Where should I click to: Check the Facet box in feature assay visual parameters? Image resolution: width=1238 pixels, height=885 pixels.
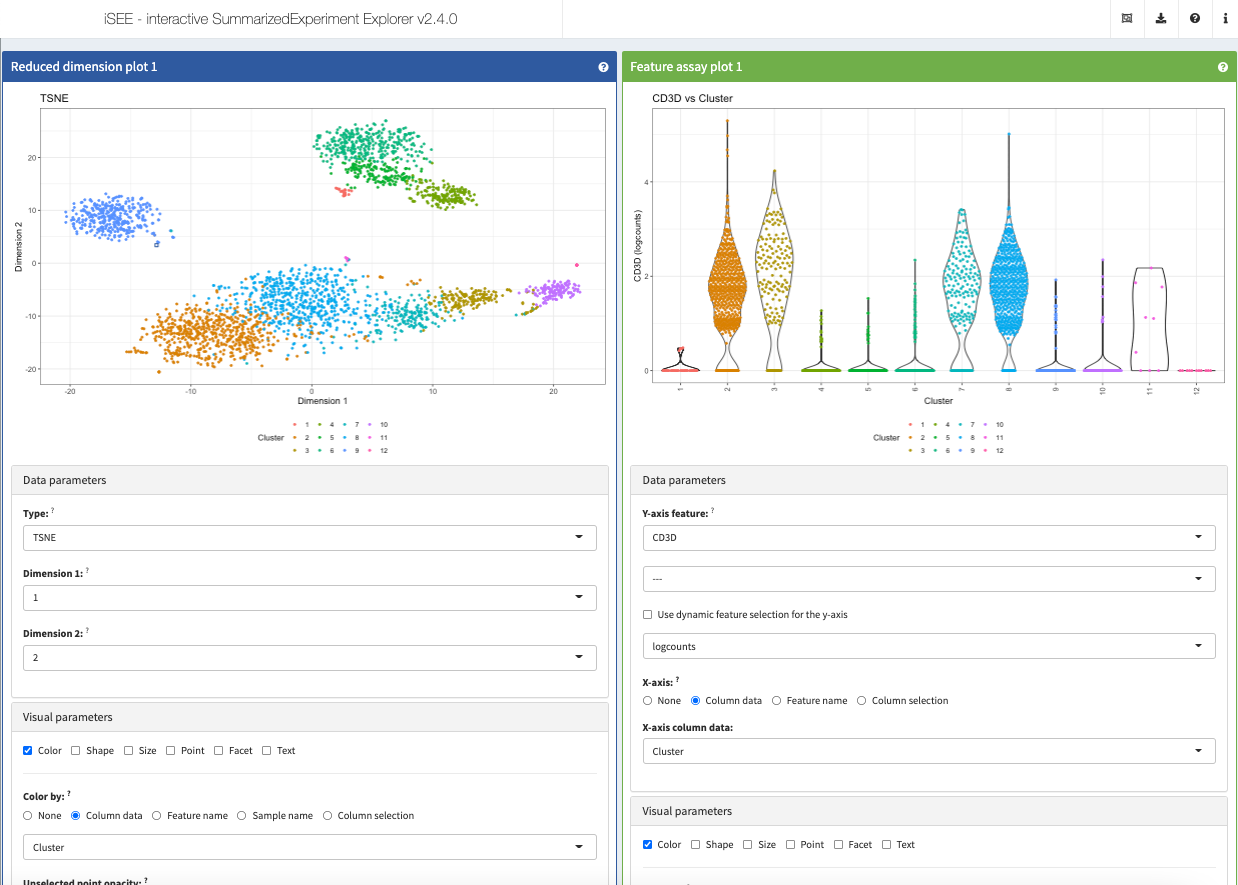point(839,845)
